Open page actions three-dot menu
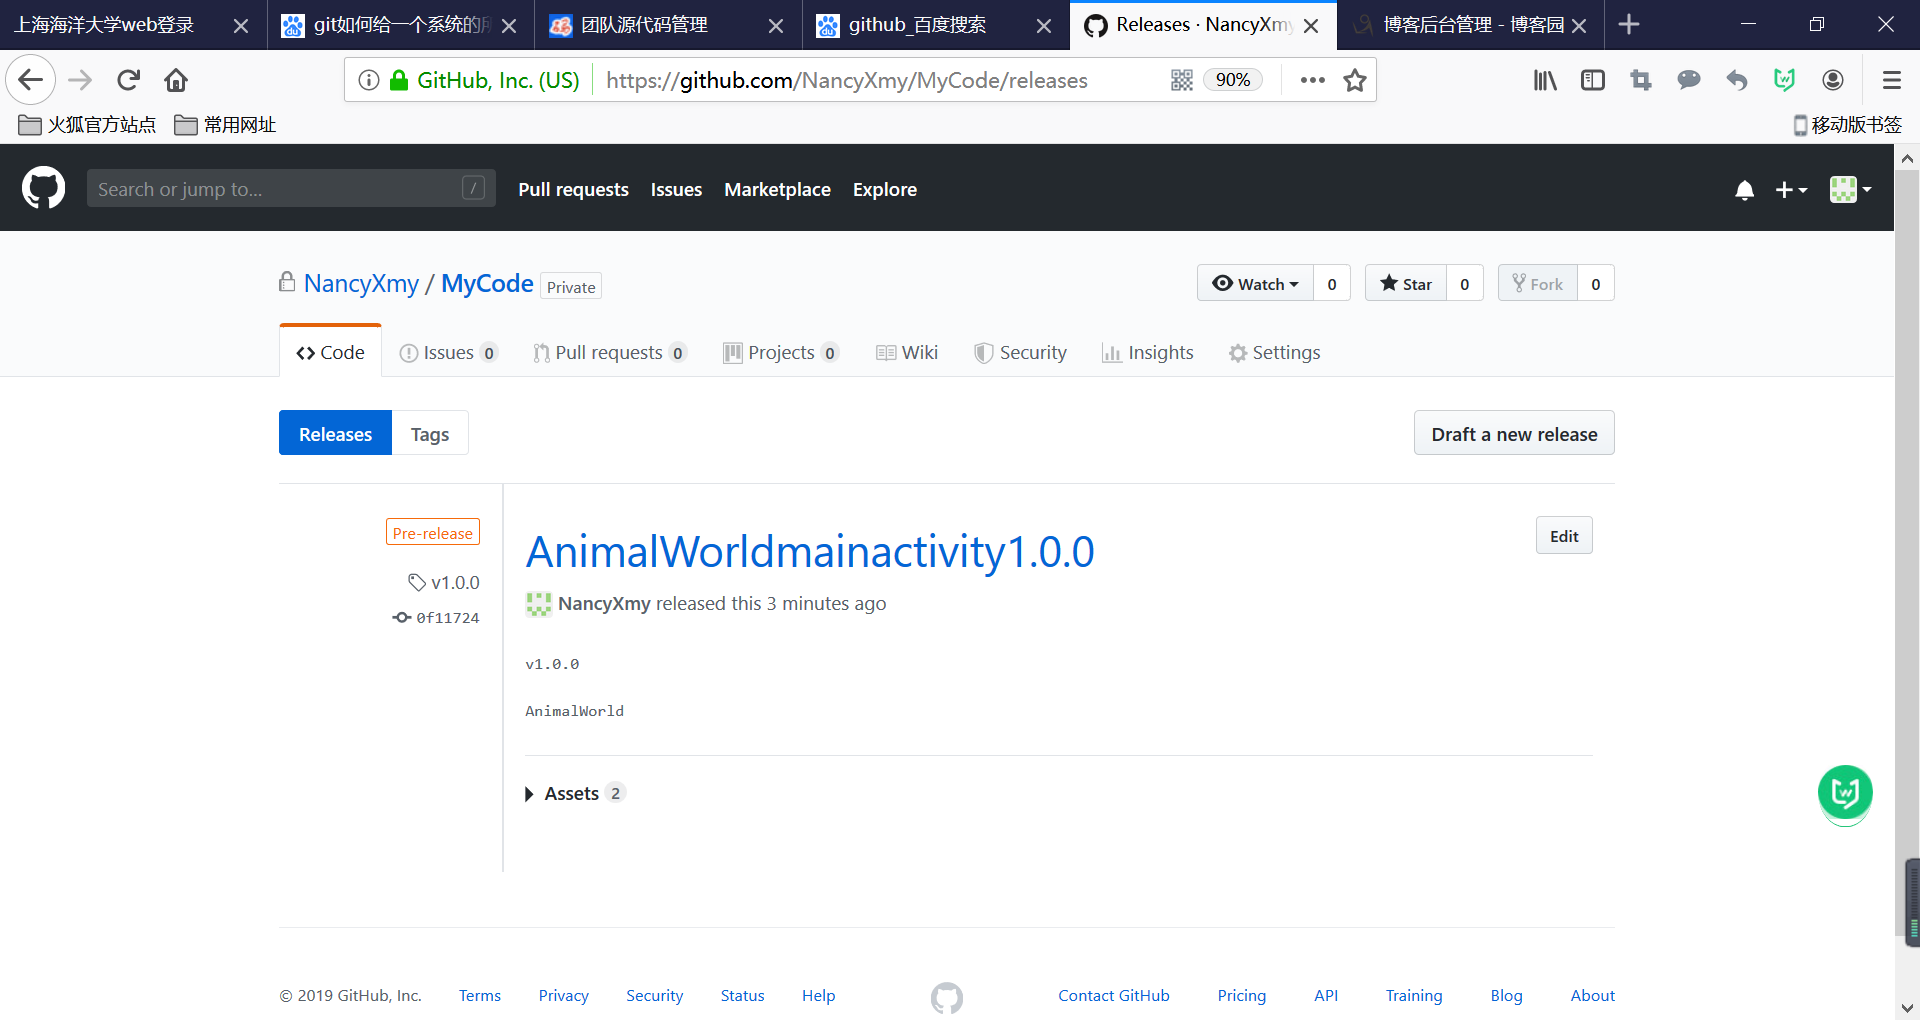 click(1312, 80)
